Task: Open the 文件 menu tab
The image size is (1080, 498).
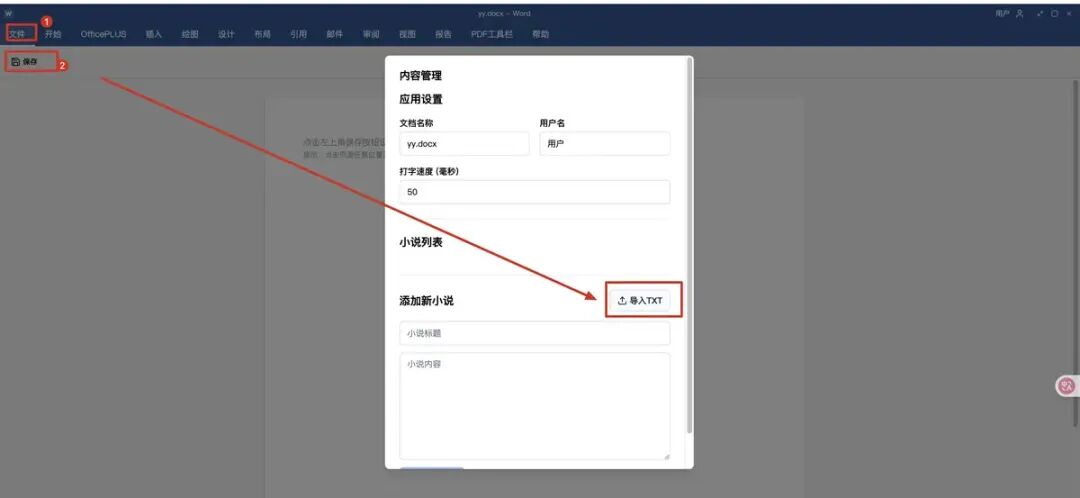Action: [x=17, y=34]
